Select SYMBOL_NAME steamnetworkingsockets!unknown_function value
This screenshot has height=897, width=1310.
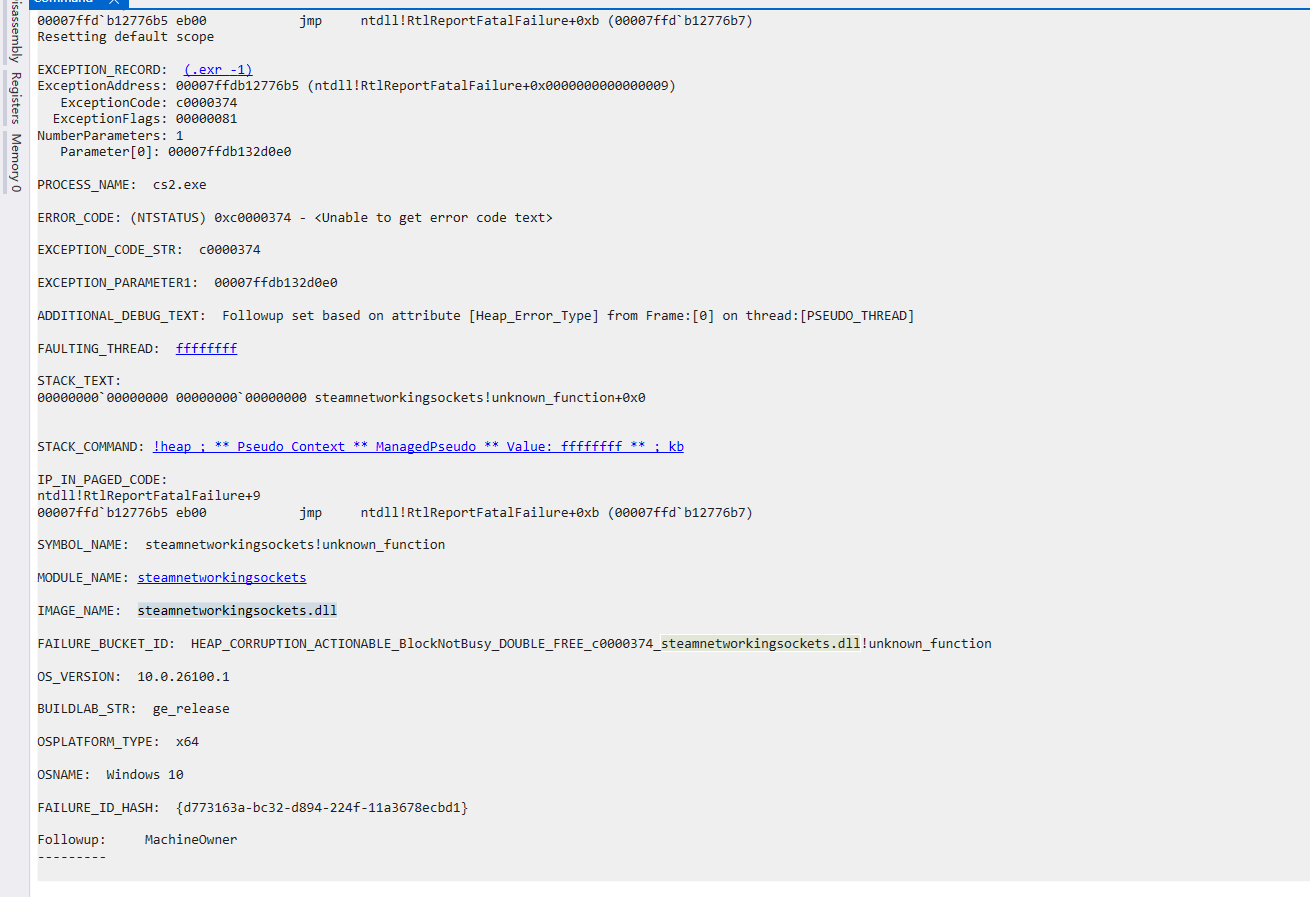click(295, 545)
